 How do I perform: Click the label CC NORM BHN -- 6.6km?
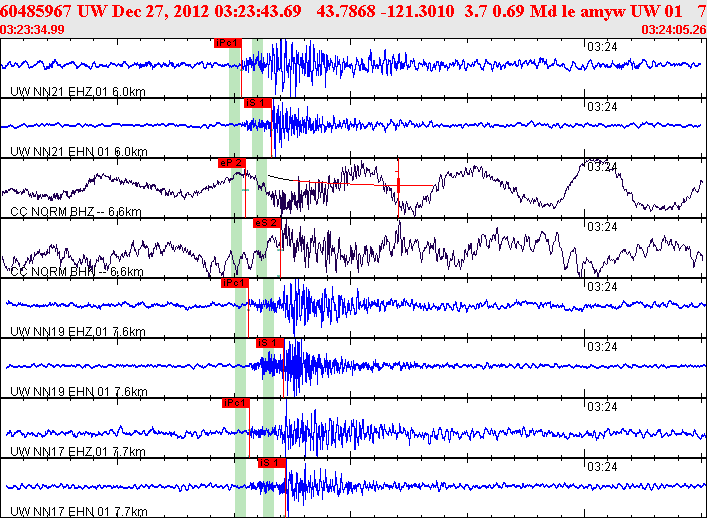(77, 272)
